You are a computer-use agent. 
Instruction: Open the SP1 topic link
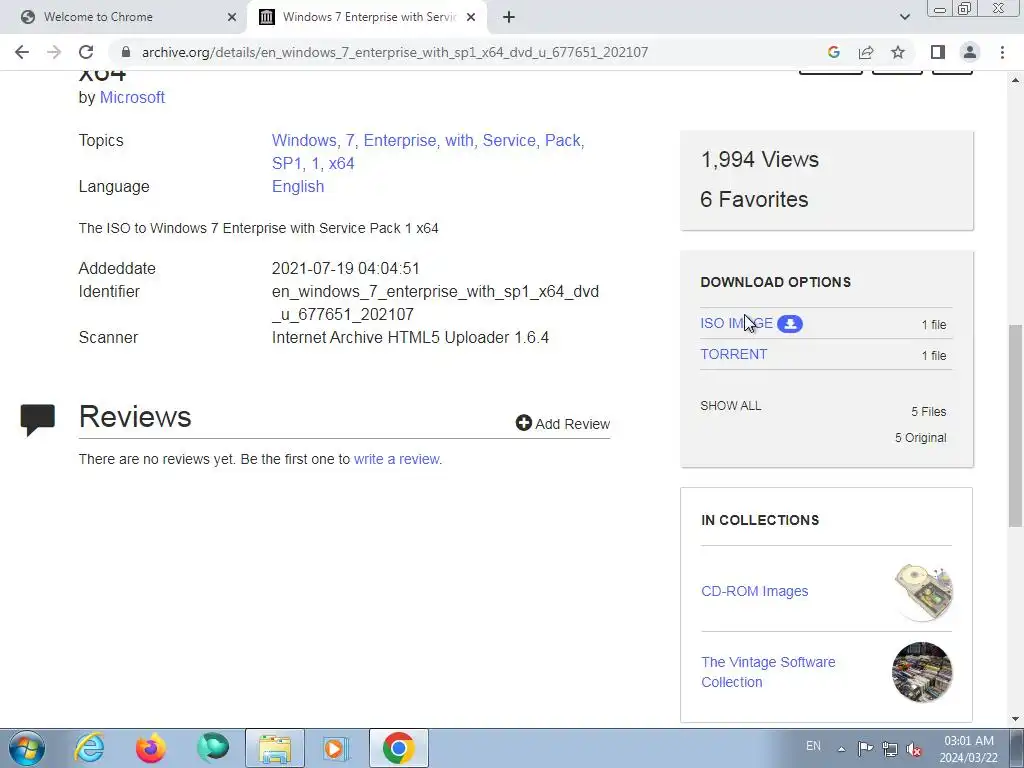[x=286, y=163]
